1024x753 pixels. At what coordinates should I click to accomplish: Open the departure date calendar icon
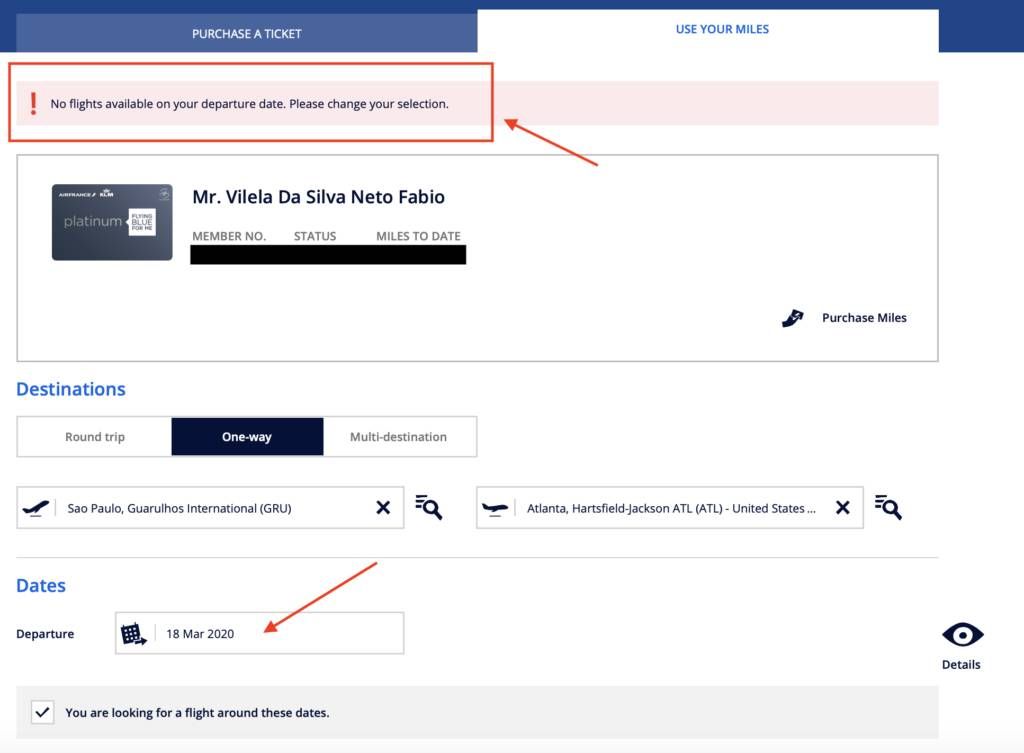134,633
